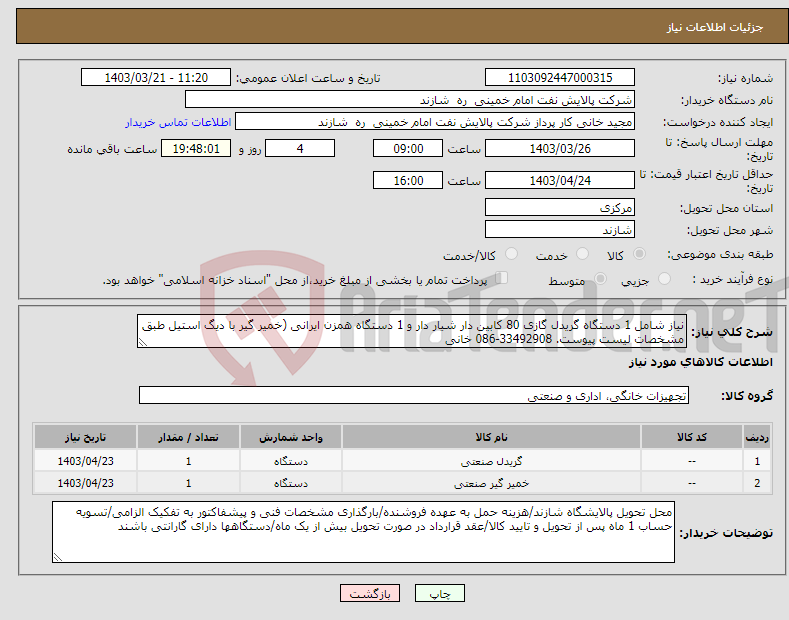Click the announcement date field 1403/03/21 - 11:20
The image size is (789, 620).
tap(156, 78)
